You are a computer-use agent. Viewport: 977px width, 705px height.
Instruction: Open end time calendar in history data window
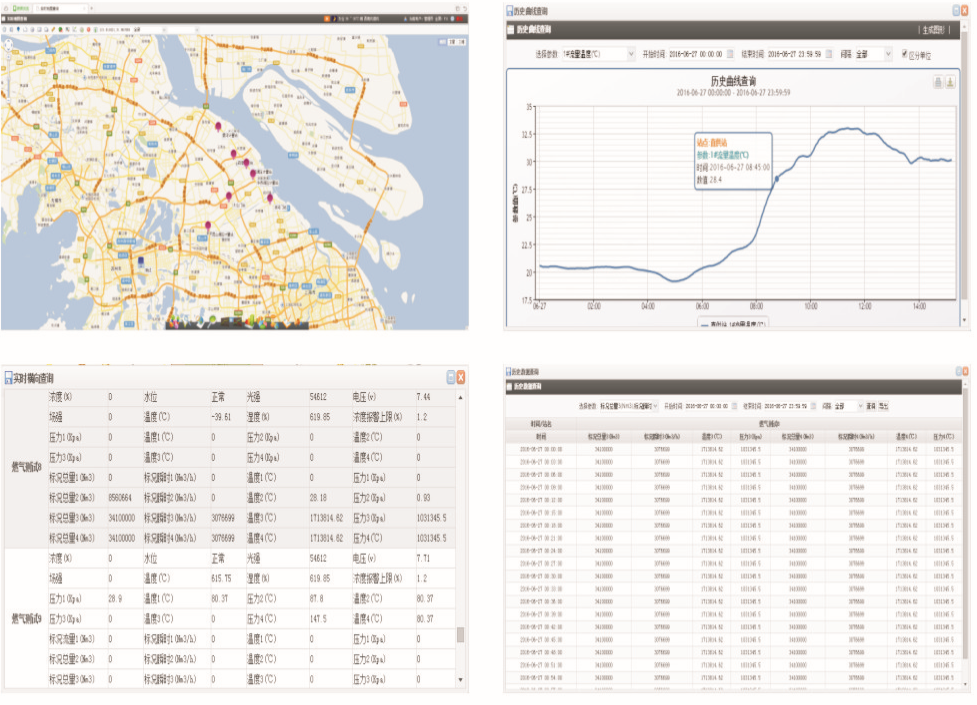pos(813,406)
